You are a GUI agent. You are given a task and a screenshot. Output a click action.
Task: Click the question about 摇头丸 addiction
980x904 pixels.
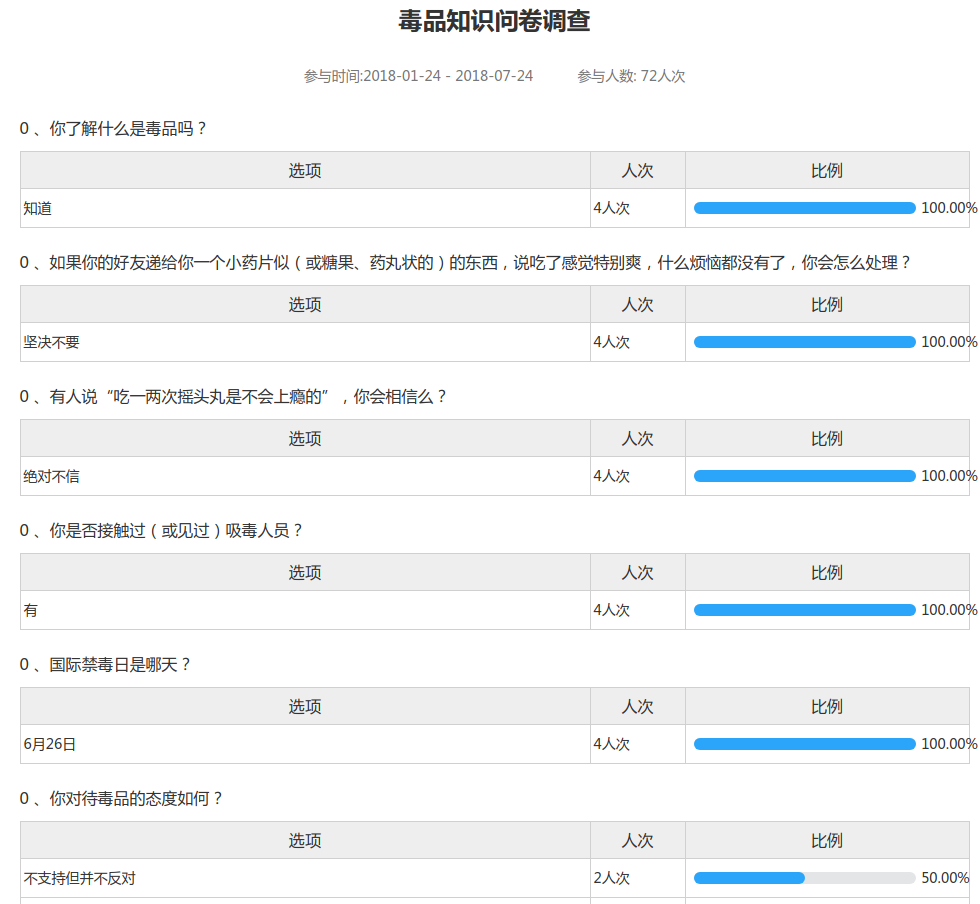pos(234,397)
